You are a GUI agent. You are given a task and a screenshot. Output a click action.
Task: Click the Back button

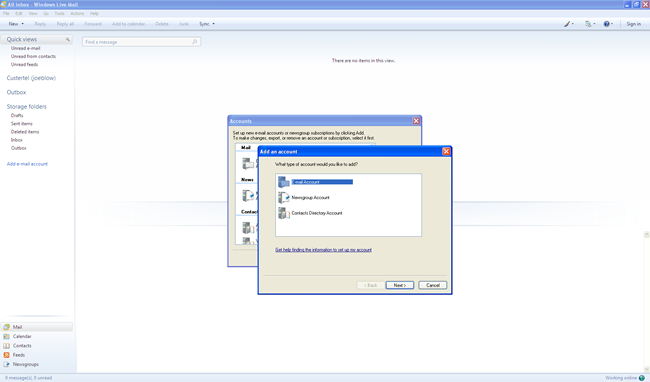[x=371, y=285]
